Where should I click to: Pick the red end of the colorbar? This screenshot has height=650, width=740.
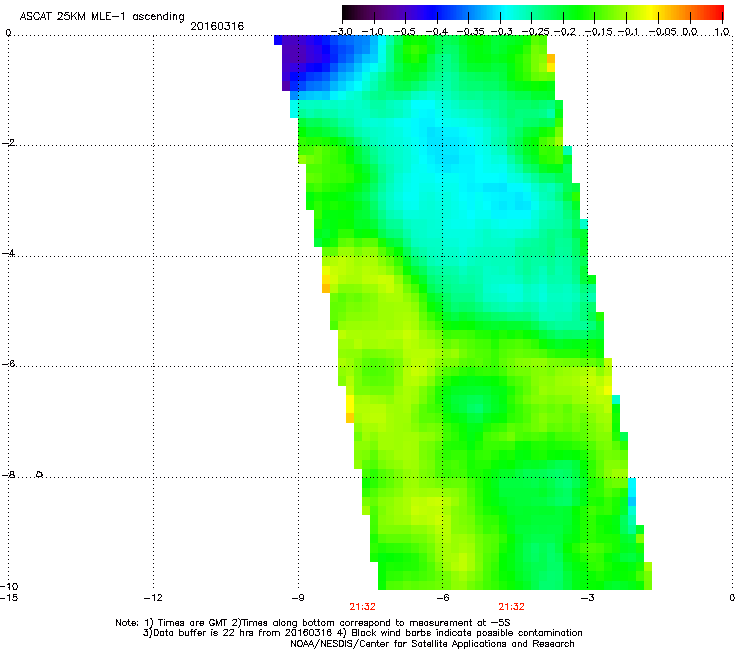(x=714, y=13)
